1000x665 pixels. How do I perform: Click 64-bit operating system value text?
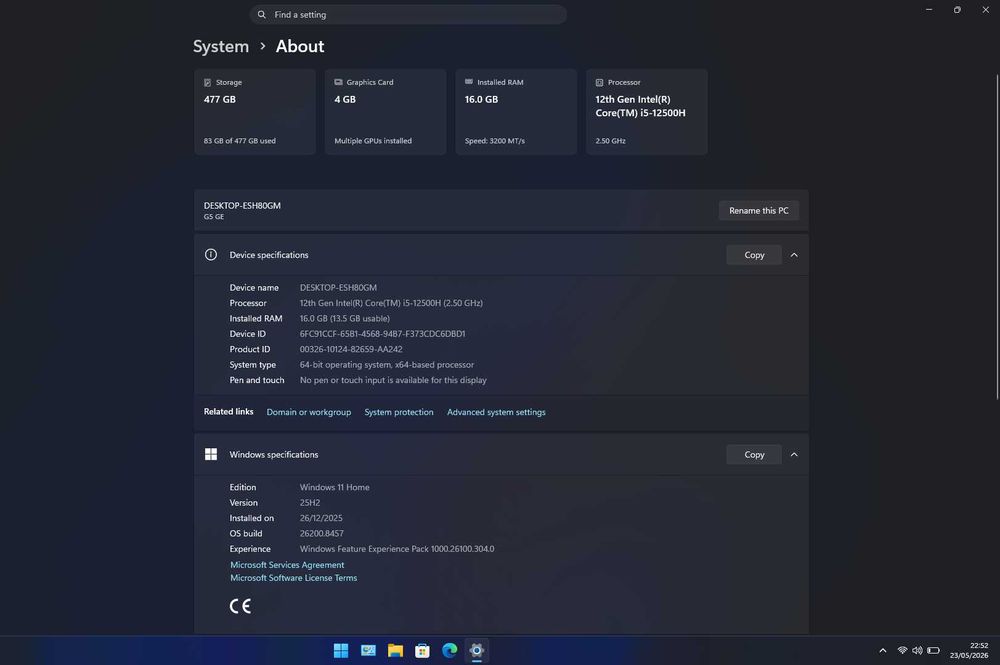386,365
